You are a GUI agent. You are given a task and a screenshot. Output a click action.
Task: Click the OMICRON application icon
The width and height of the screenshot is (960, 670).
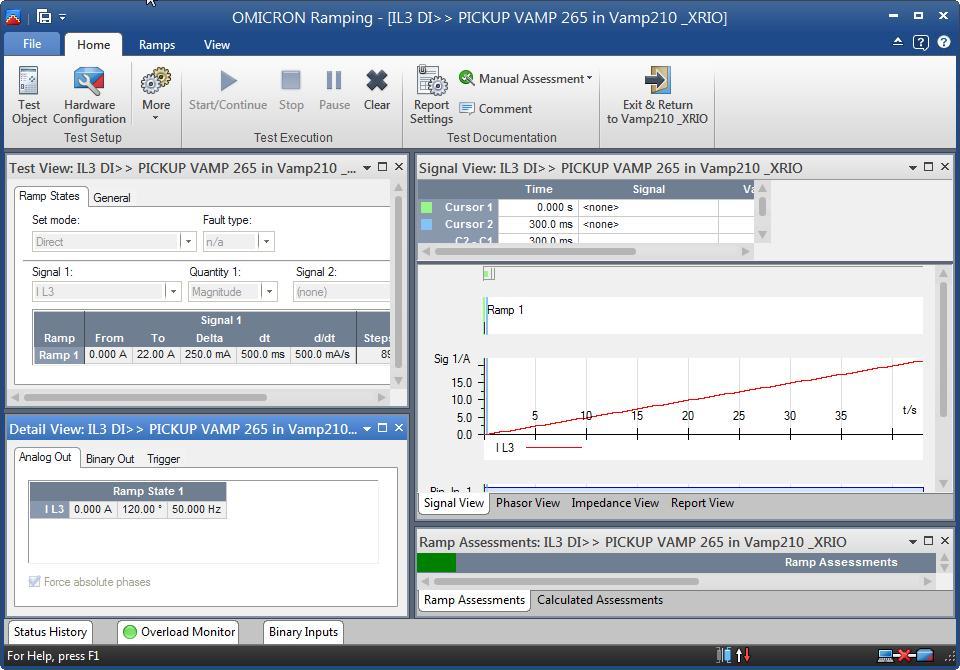point(13,17)
